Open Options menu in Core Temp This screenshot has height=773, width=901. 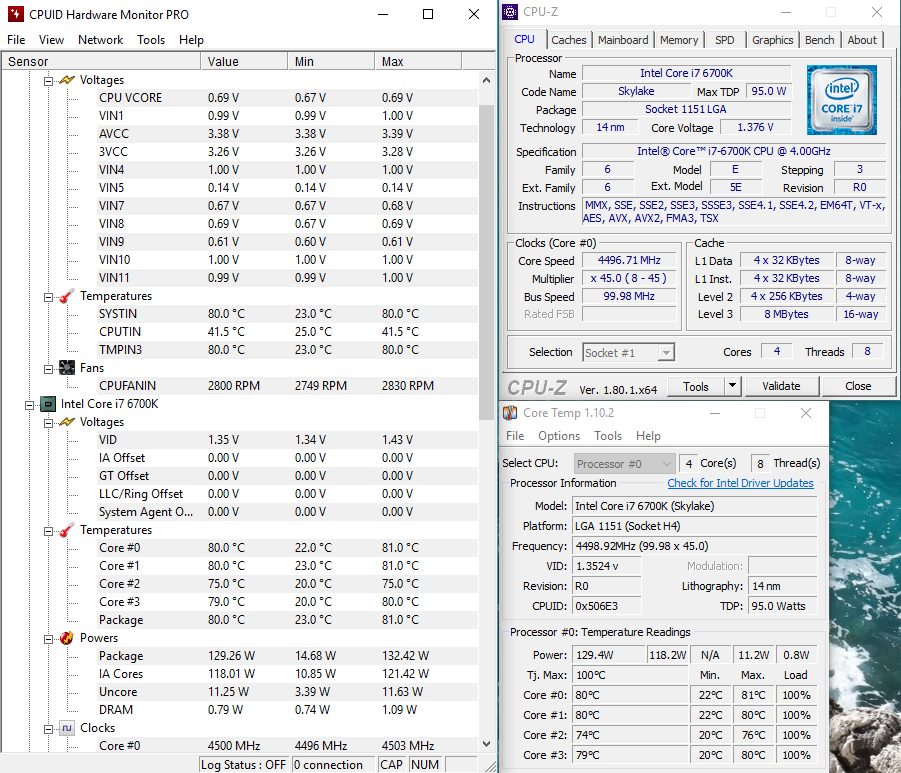click(x=558, y=436)
